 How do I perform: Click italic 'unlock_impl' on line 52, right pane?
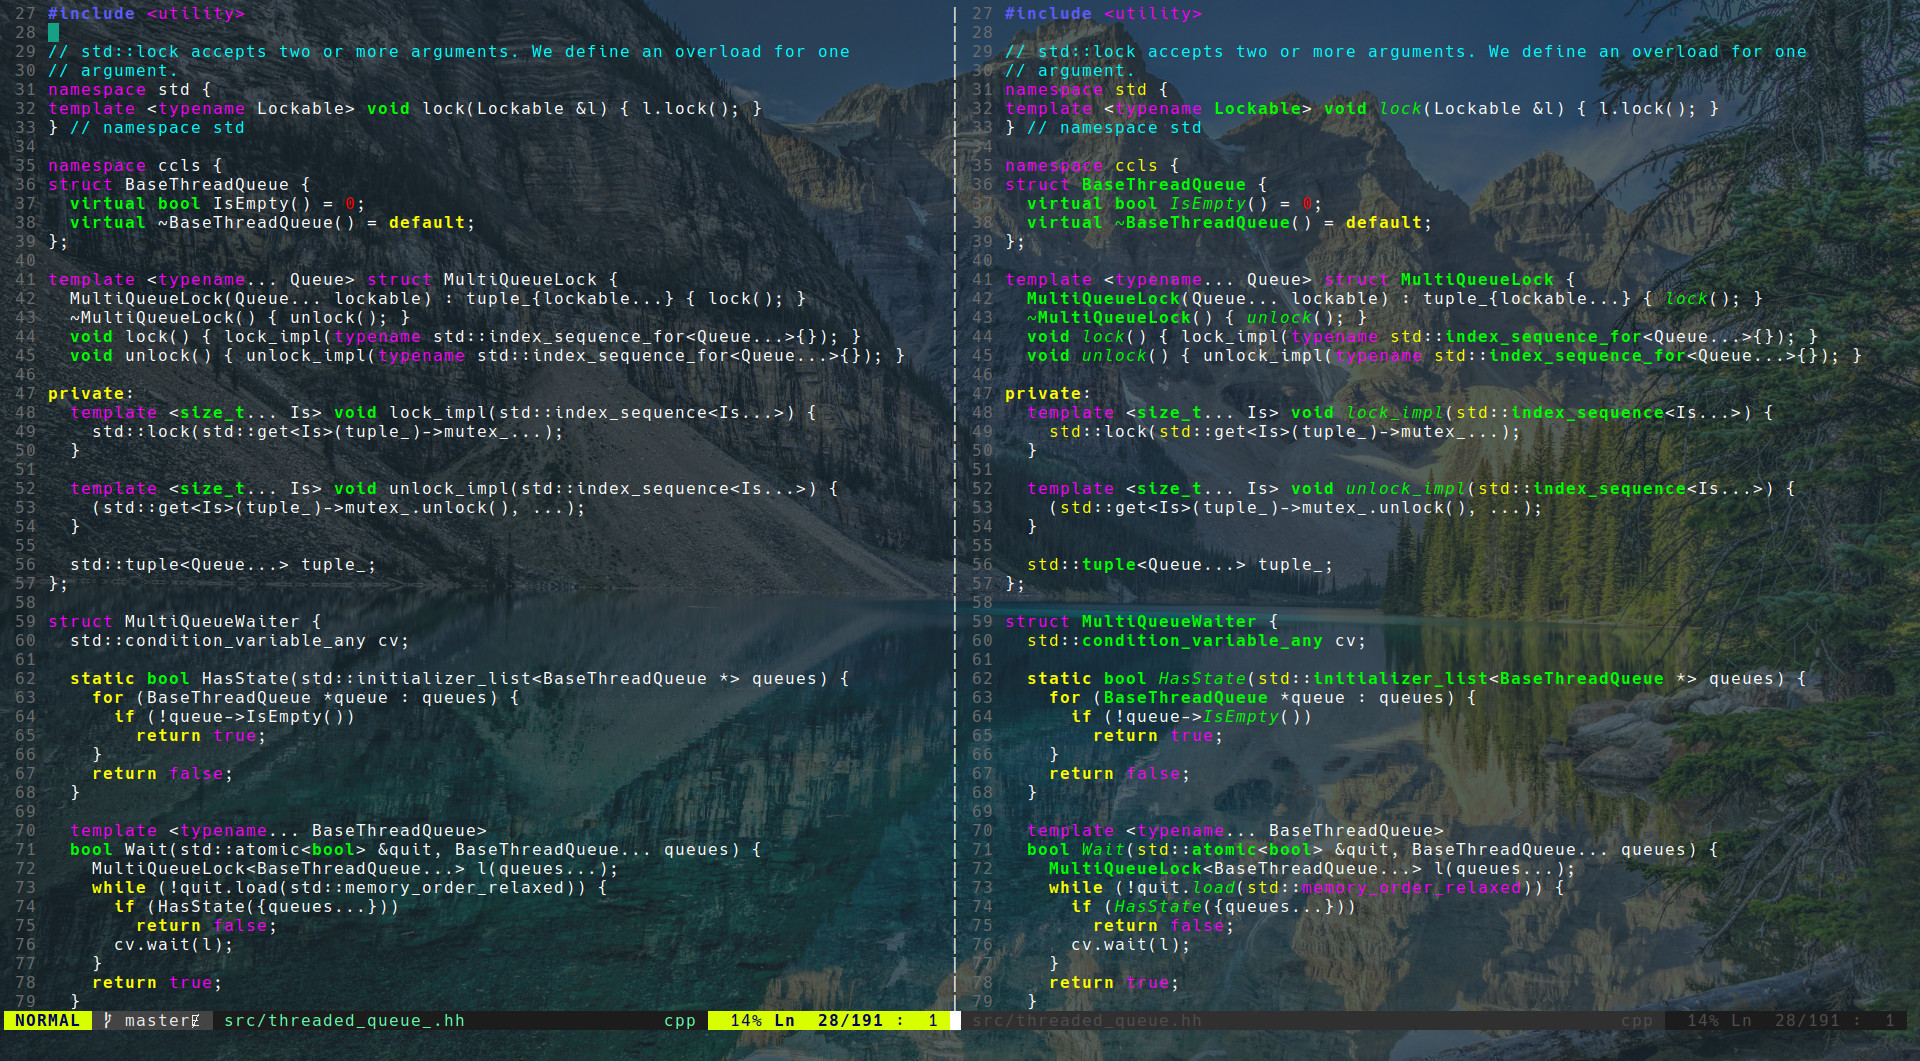pyautogui.click(x=1406, y=488)
